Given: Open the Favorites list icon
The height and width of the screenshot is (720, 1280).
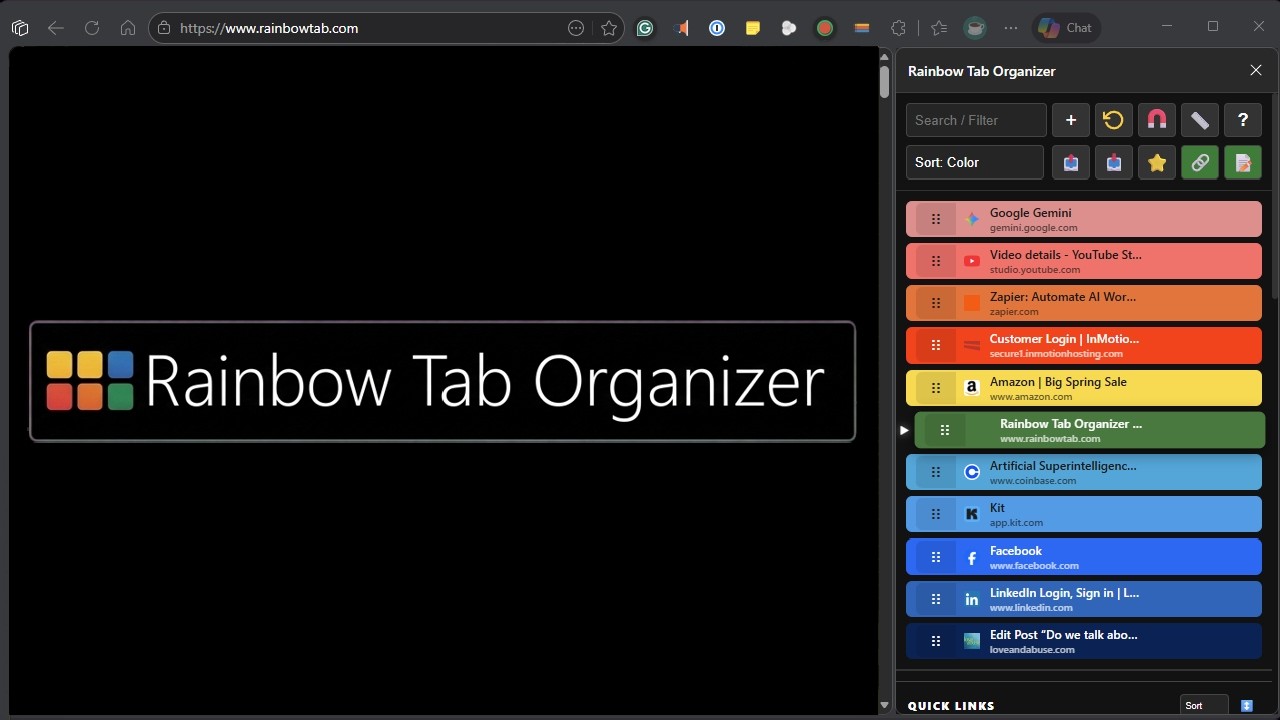Looking at the screenshot, I should 938,28.
